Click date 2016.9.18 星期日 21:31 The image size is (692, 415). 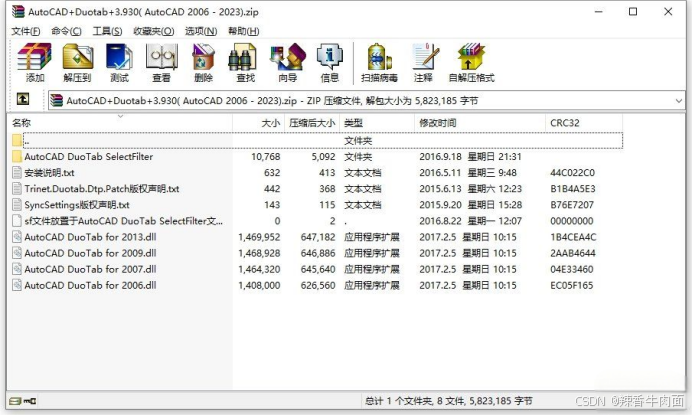coord(470,157)
